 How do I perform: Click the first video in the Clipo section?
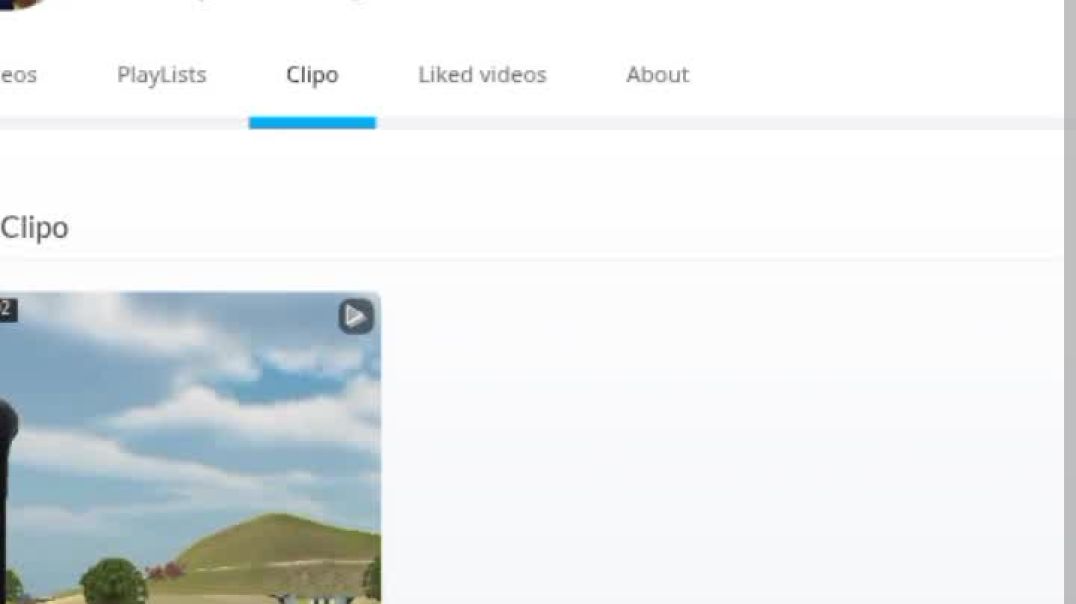point(190,450)
